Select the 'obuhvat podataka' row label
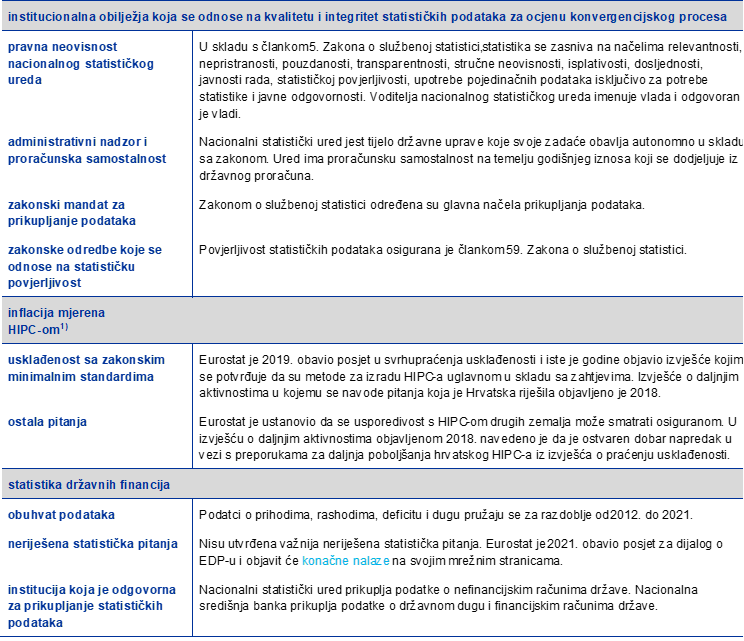The height and width of the screenshot is (641, 744). [x=61, y=515]
